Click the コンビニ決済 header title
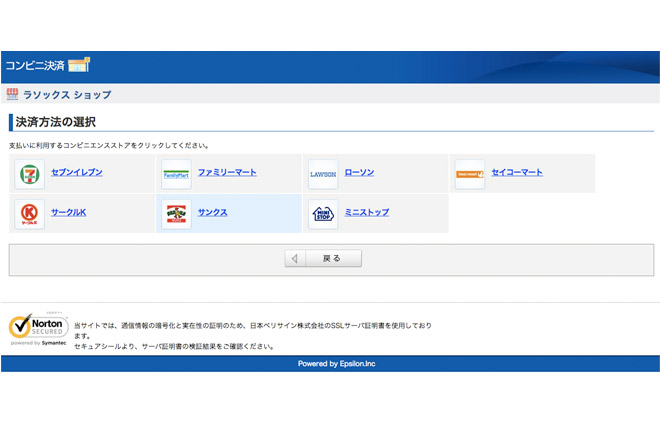This screenshot has width=660, height=440. pos(35,65)
